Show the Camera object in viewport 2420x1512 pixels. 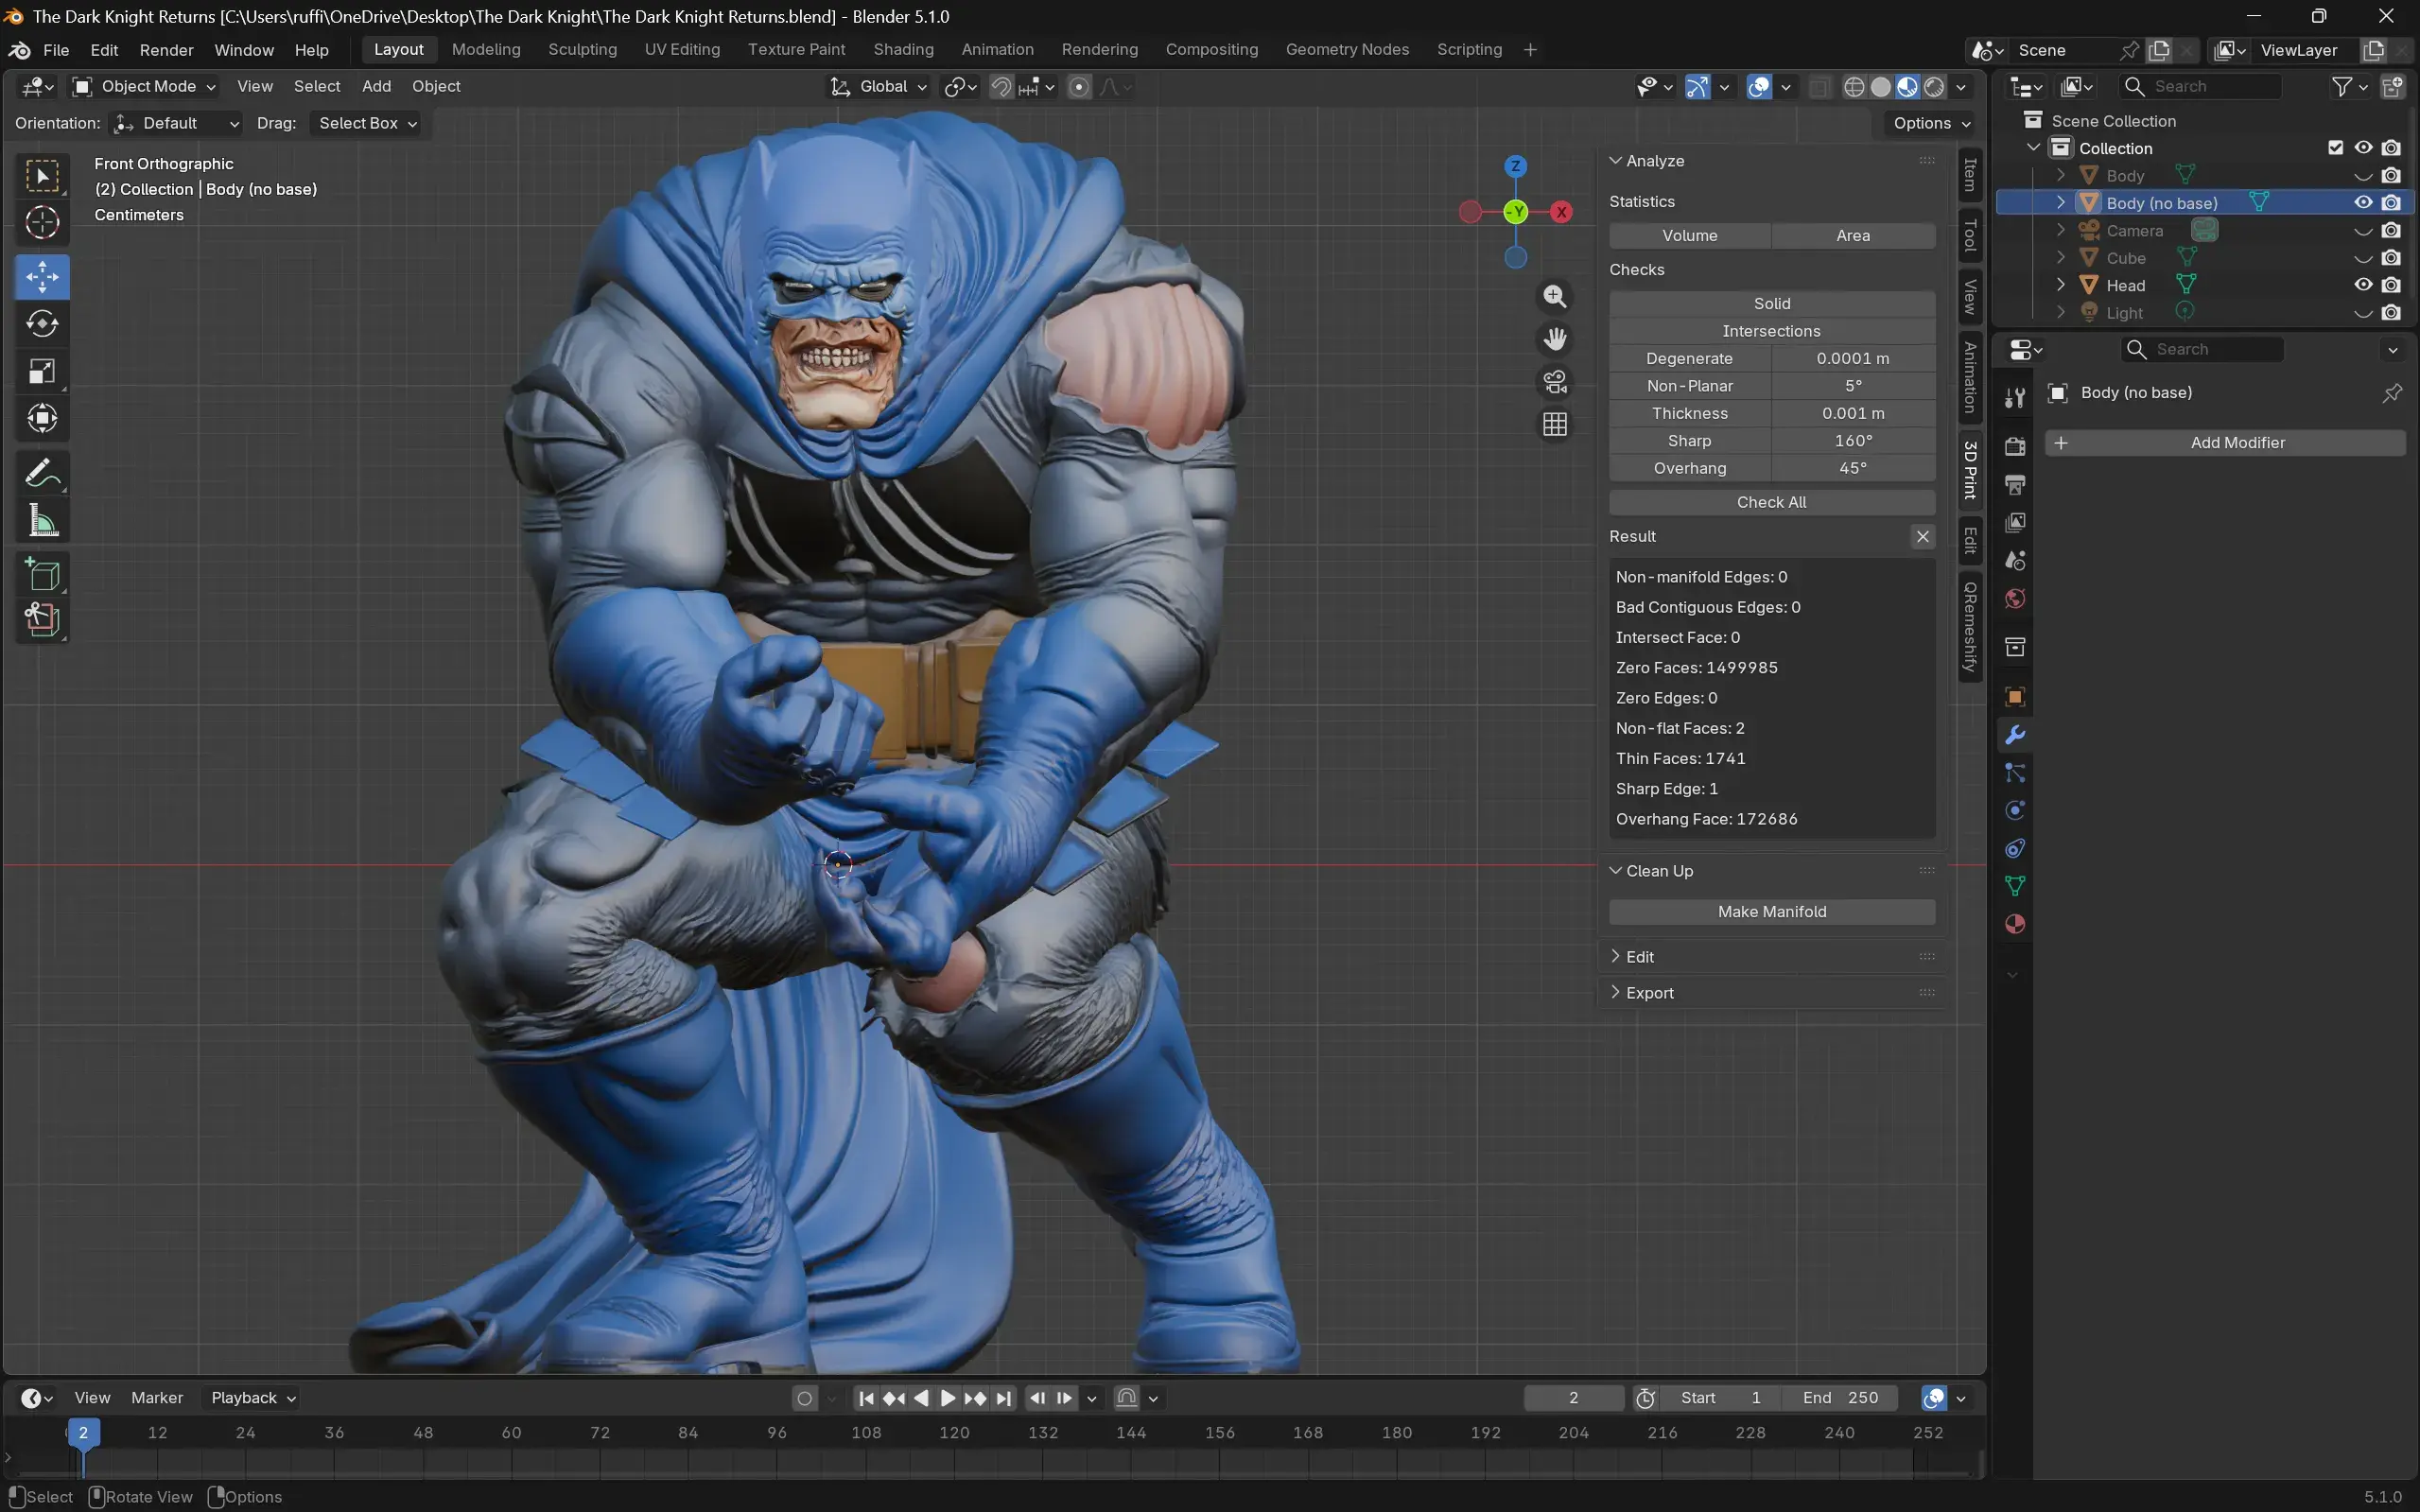pos(2363,231)
